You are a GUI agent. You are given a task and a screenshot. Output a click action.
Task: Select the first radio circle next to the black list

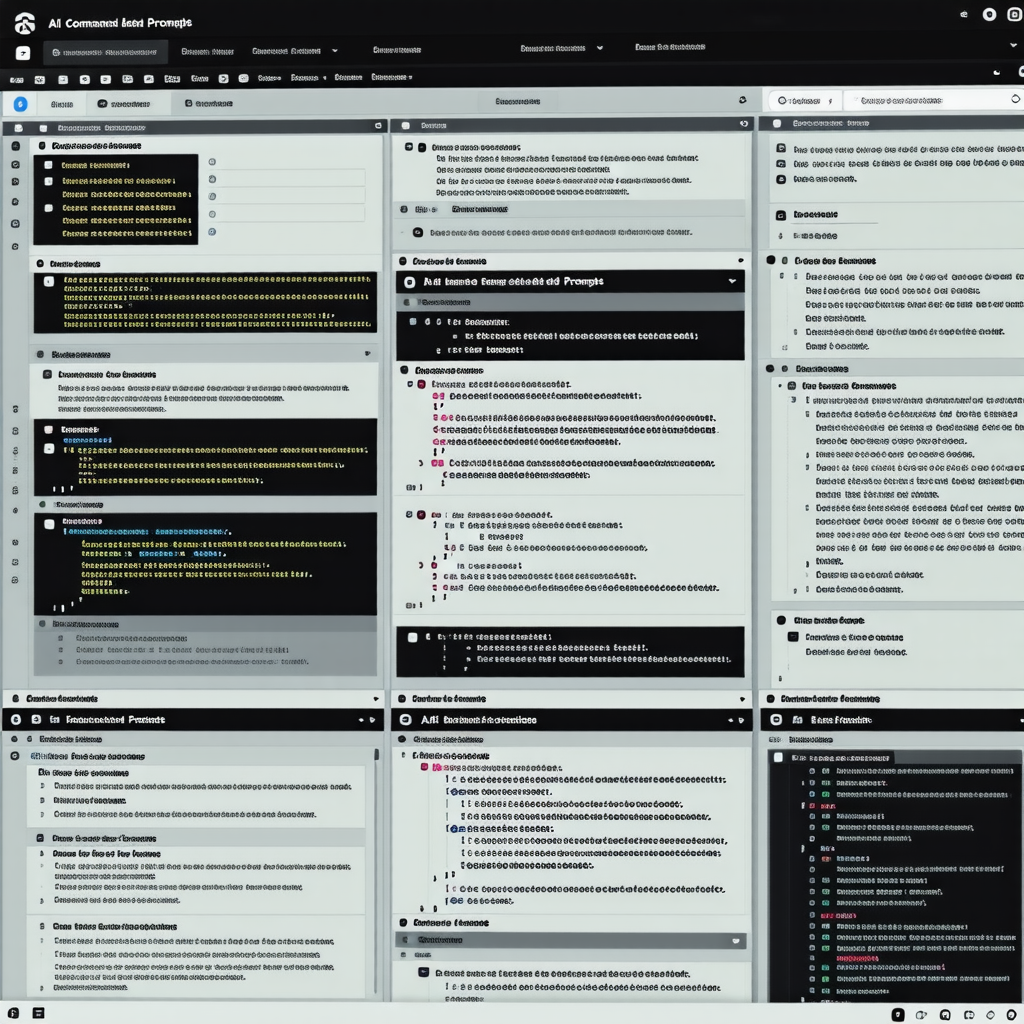click(x=212, y=162)
